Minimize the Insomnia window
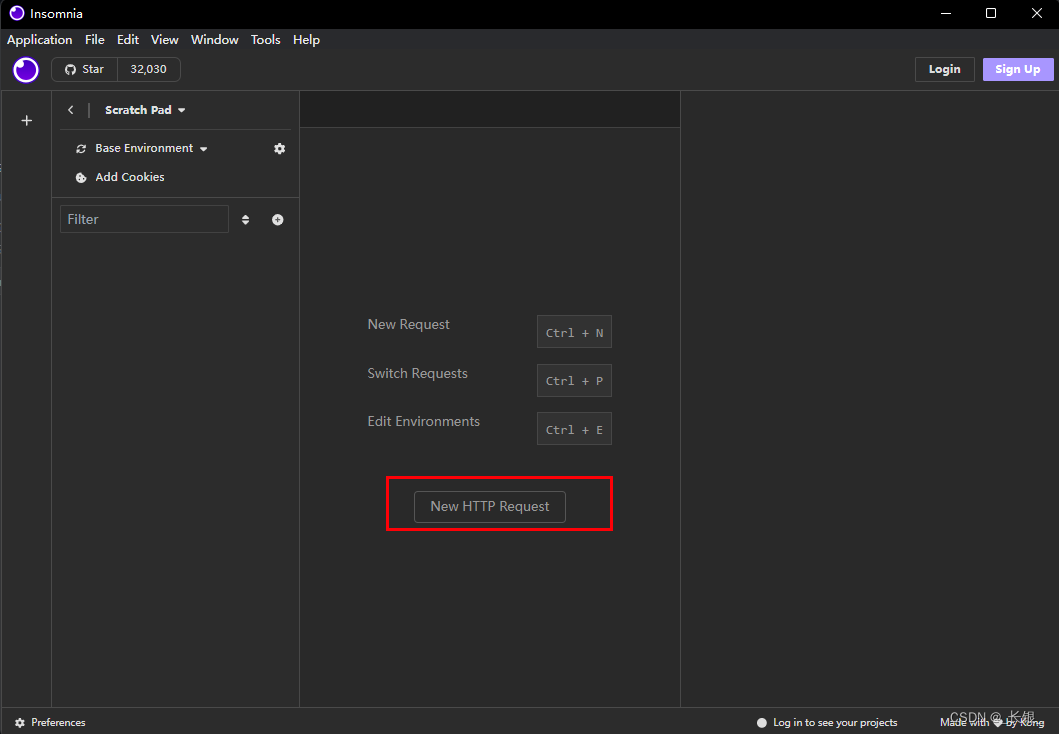This screenshot has width=1059, height=734. pyautogui.click(x=946, y=14)
